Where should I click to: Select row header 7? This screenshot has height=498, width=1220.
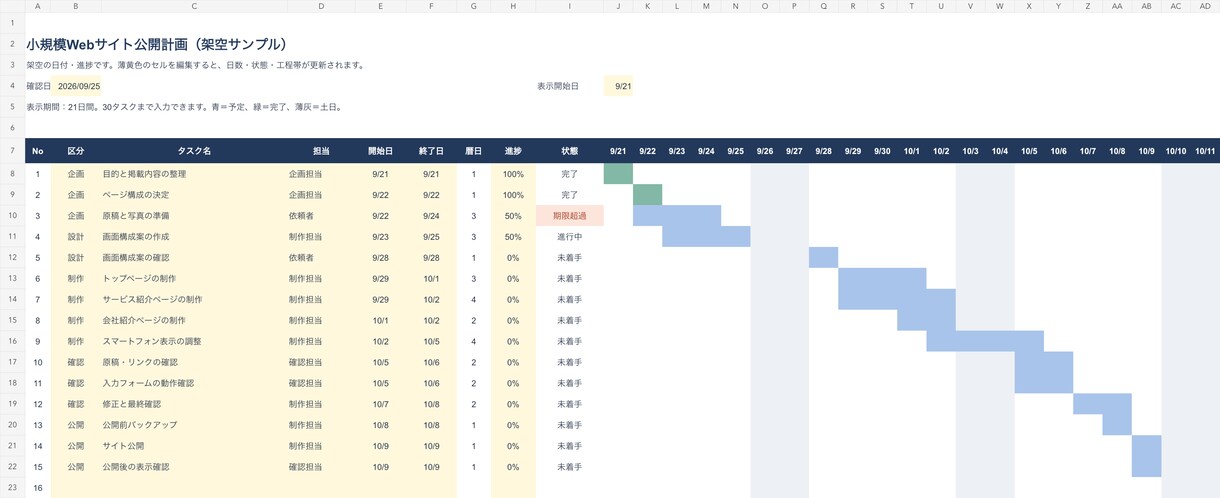click(x=12, y=151)
